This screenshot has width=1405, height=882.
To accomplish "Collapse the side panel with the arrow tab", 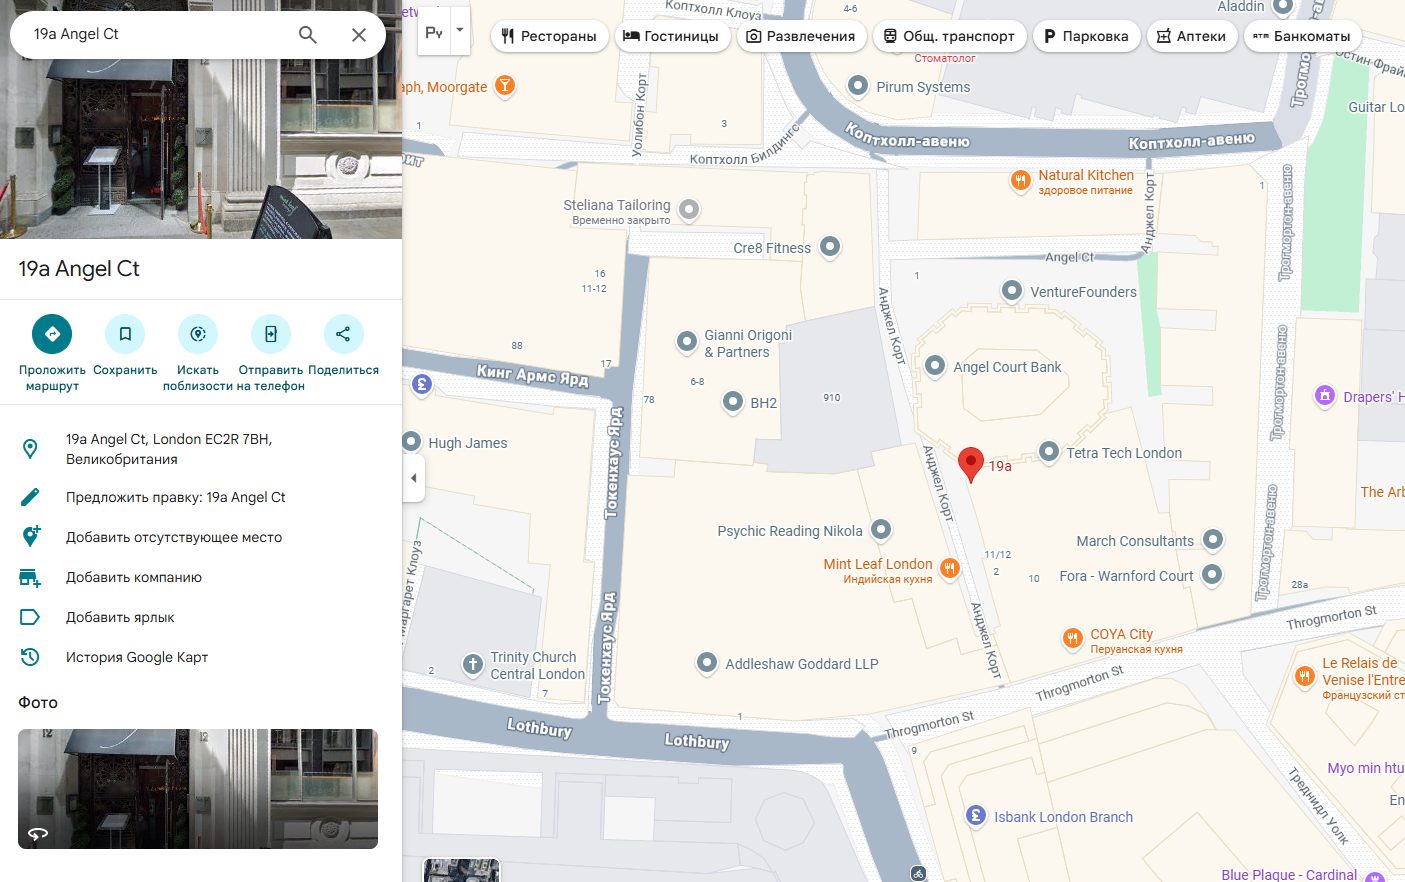I will pyautogui.click(x=414, y=478).
